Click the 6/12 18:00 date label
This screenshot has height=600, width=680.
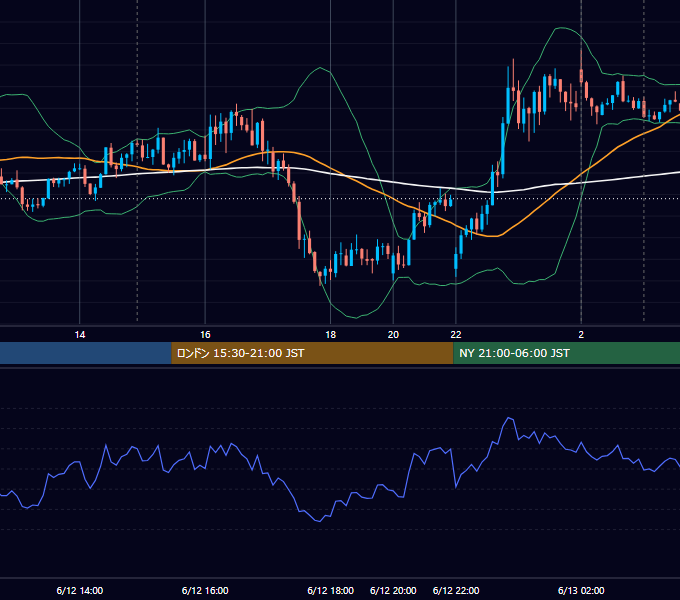tap(330, 590)
